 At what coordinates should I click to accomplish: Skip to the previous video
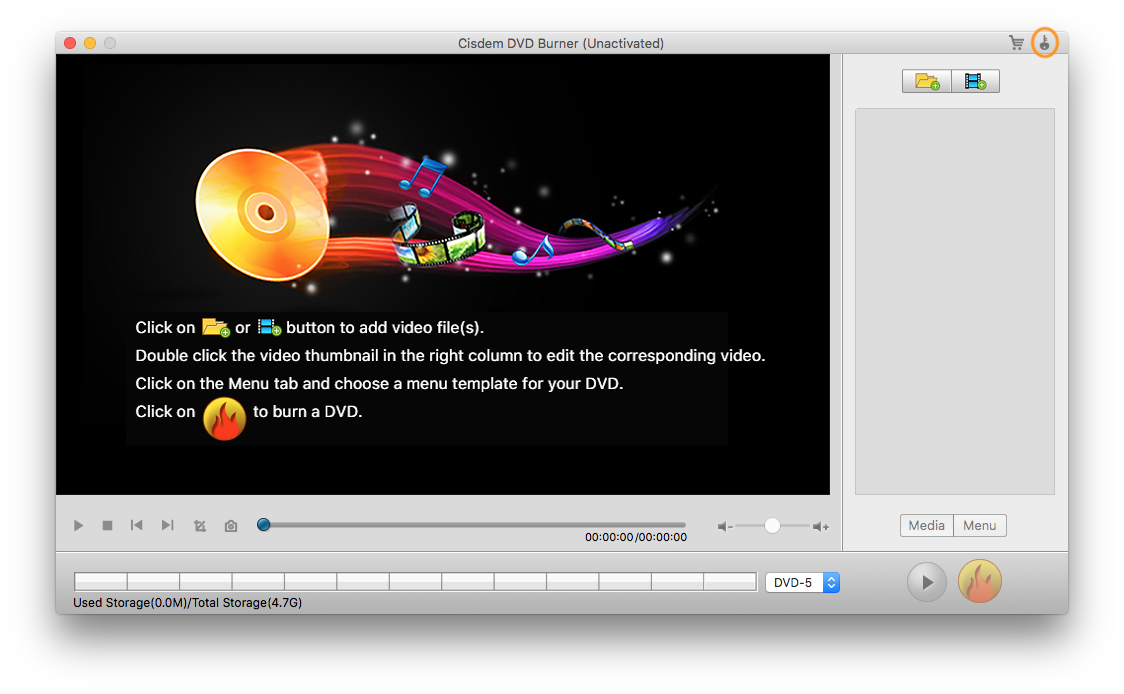pos(136,526)
